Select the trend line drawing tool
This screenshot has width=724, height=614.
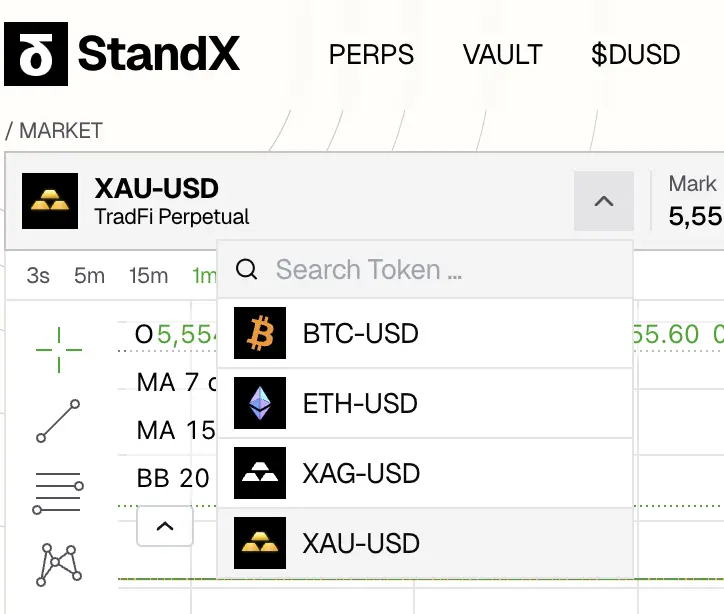point(58,421)
